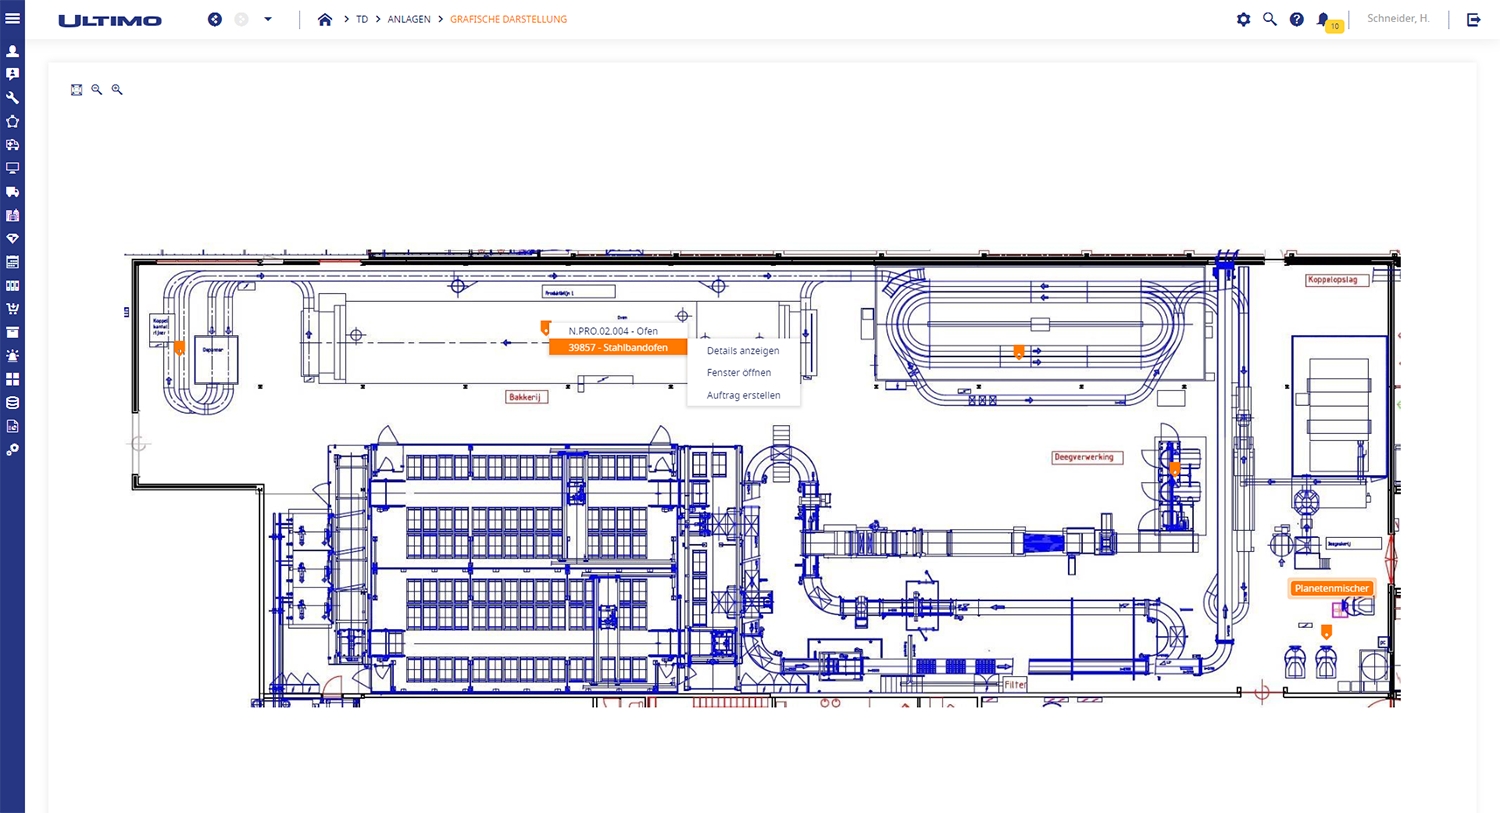Open the alarm siren sidebar icon
This screenshot has width=1500, height=813.
pos(12,356)
